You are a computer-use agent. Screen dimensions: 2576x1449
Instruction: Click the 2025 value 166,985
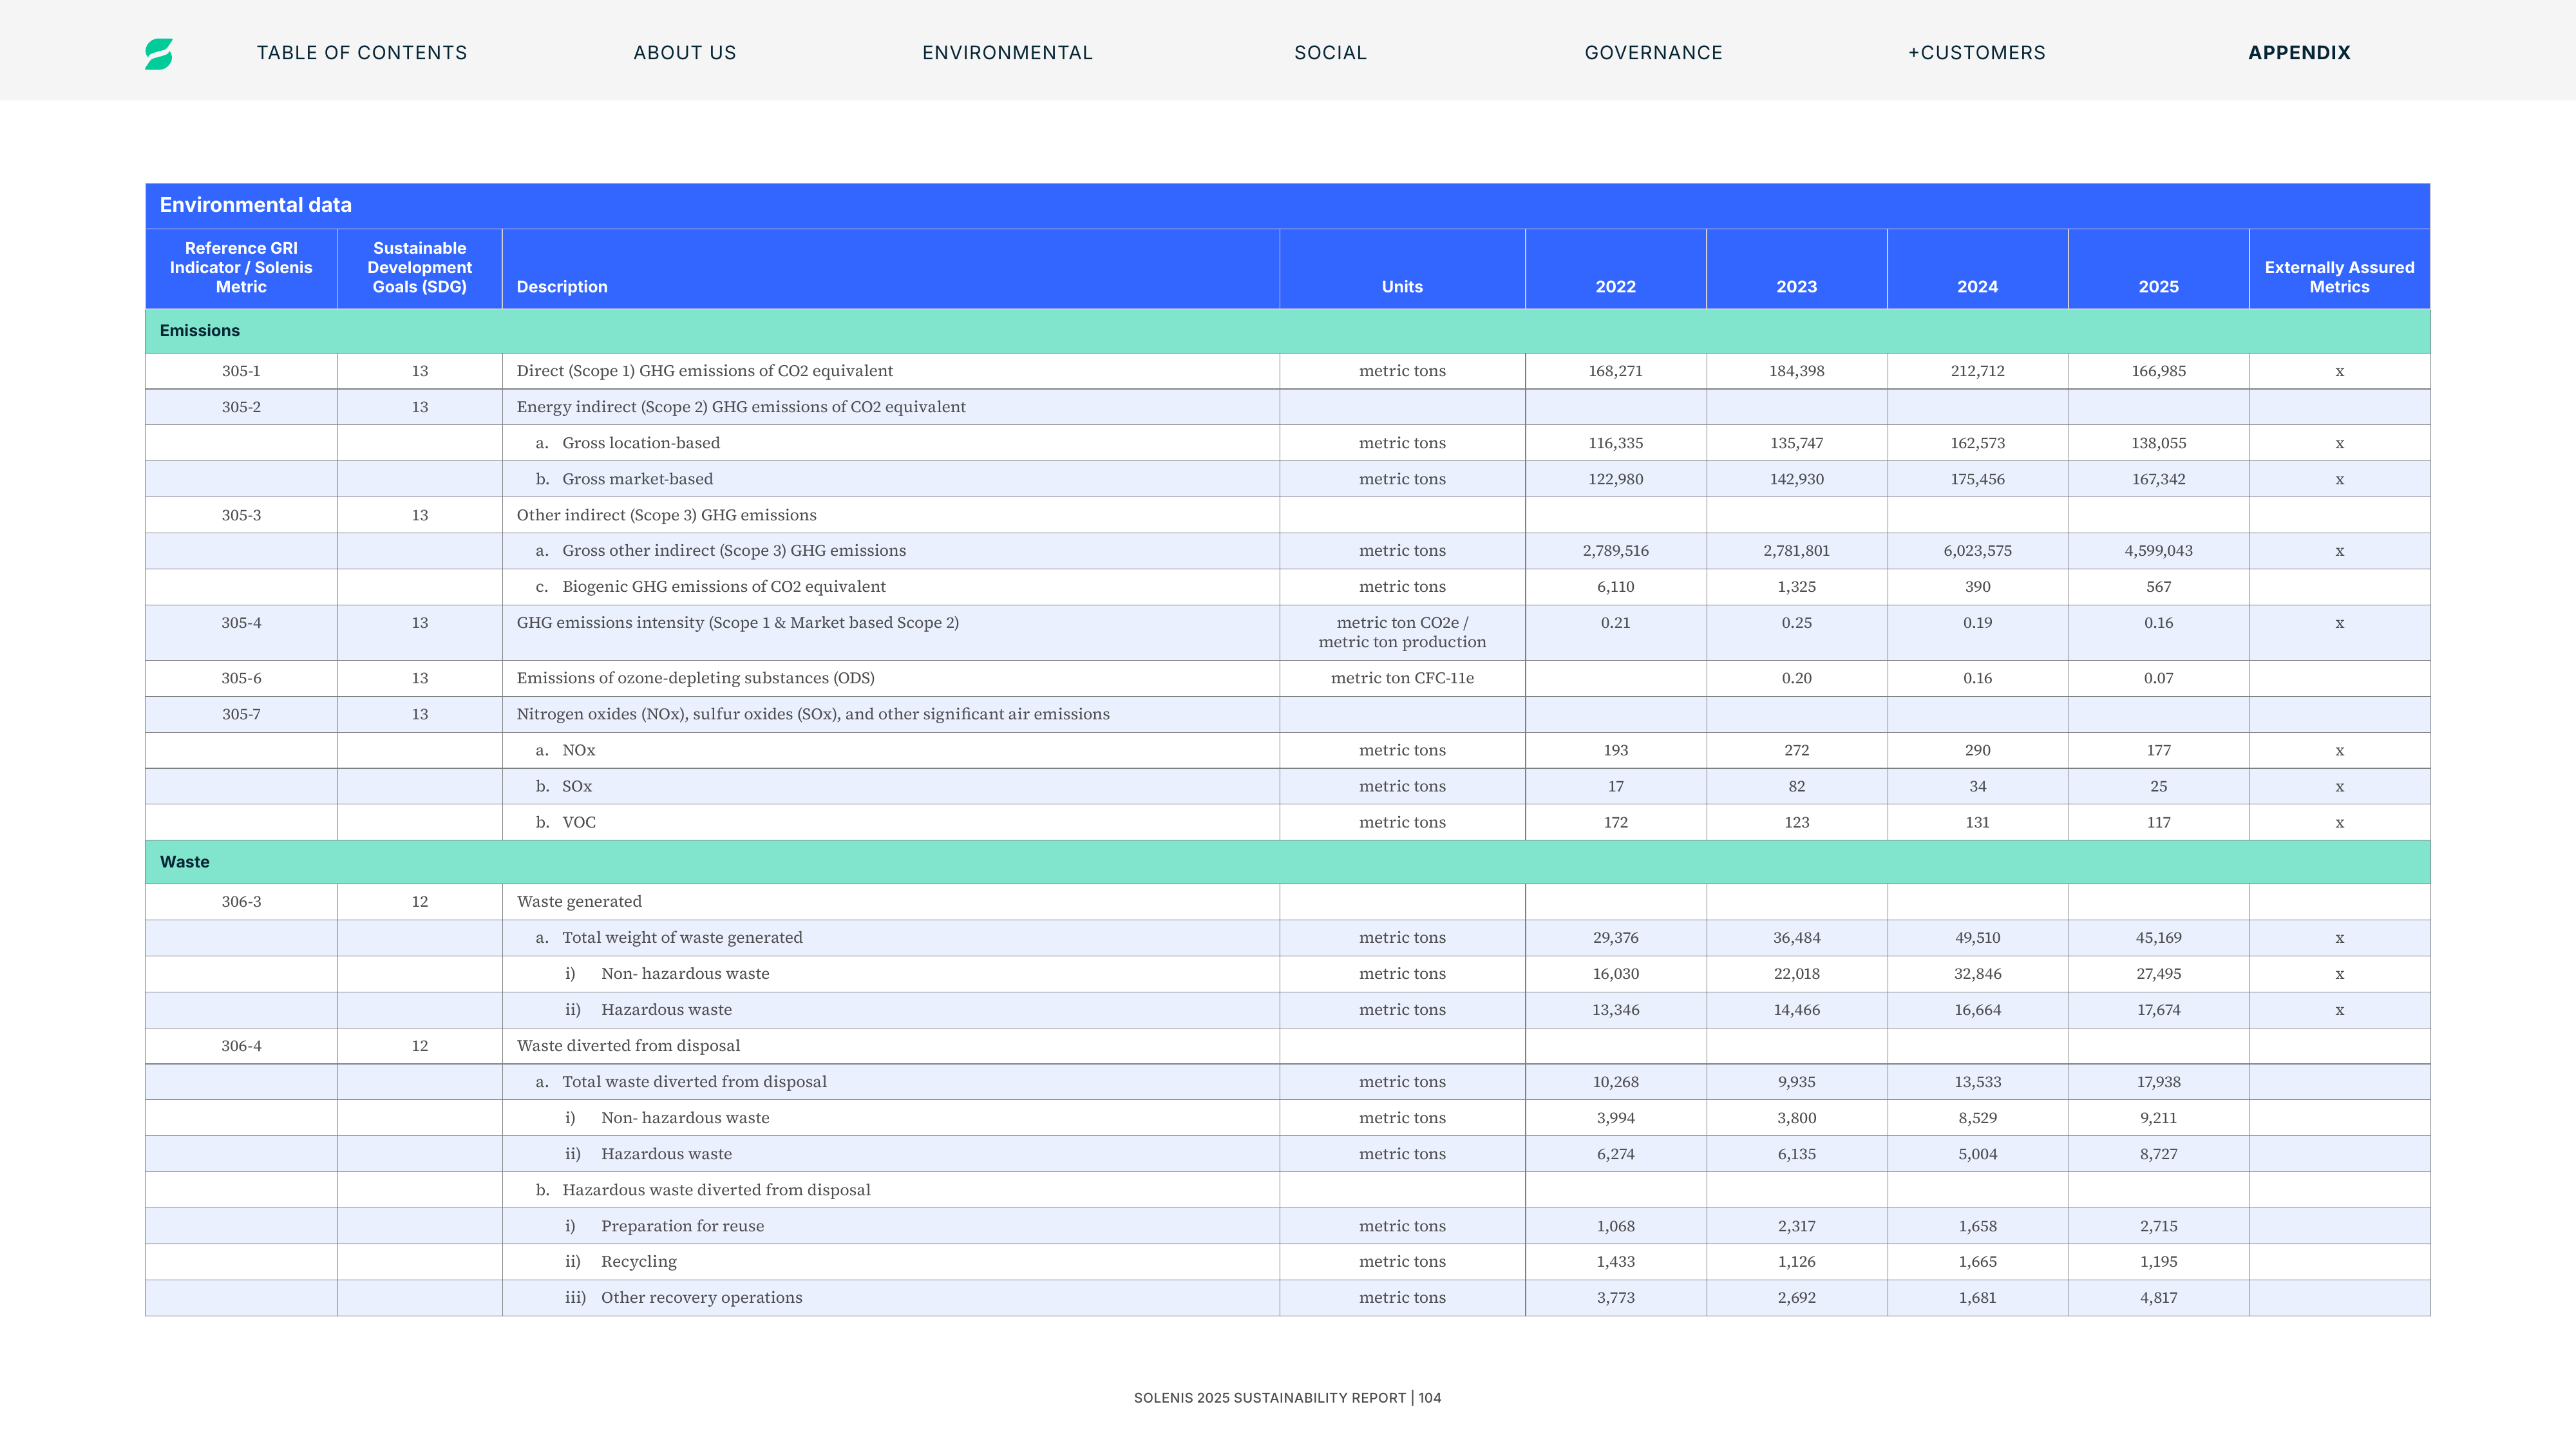[x=2158, y=371]
